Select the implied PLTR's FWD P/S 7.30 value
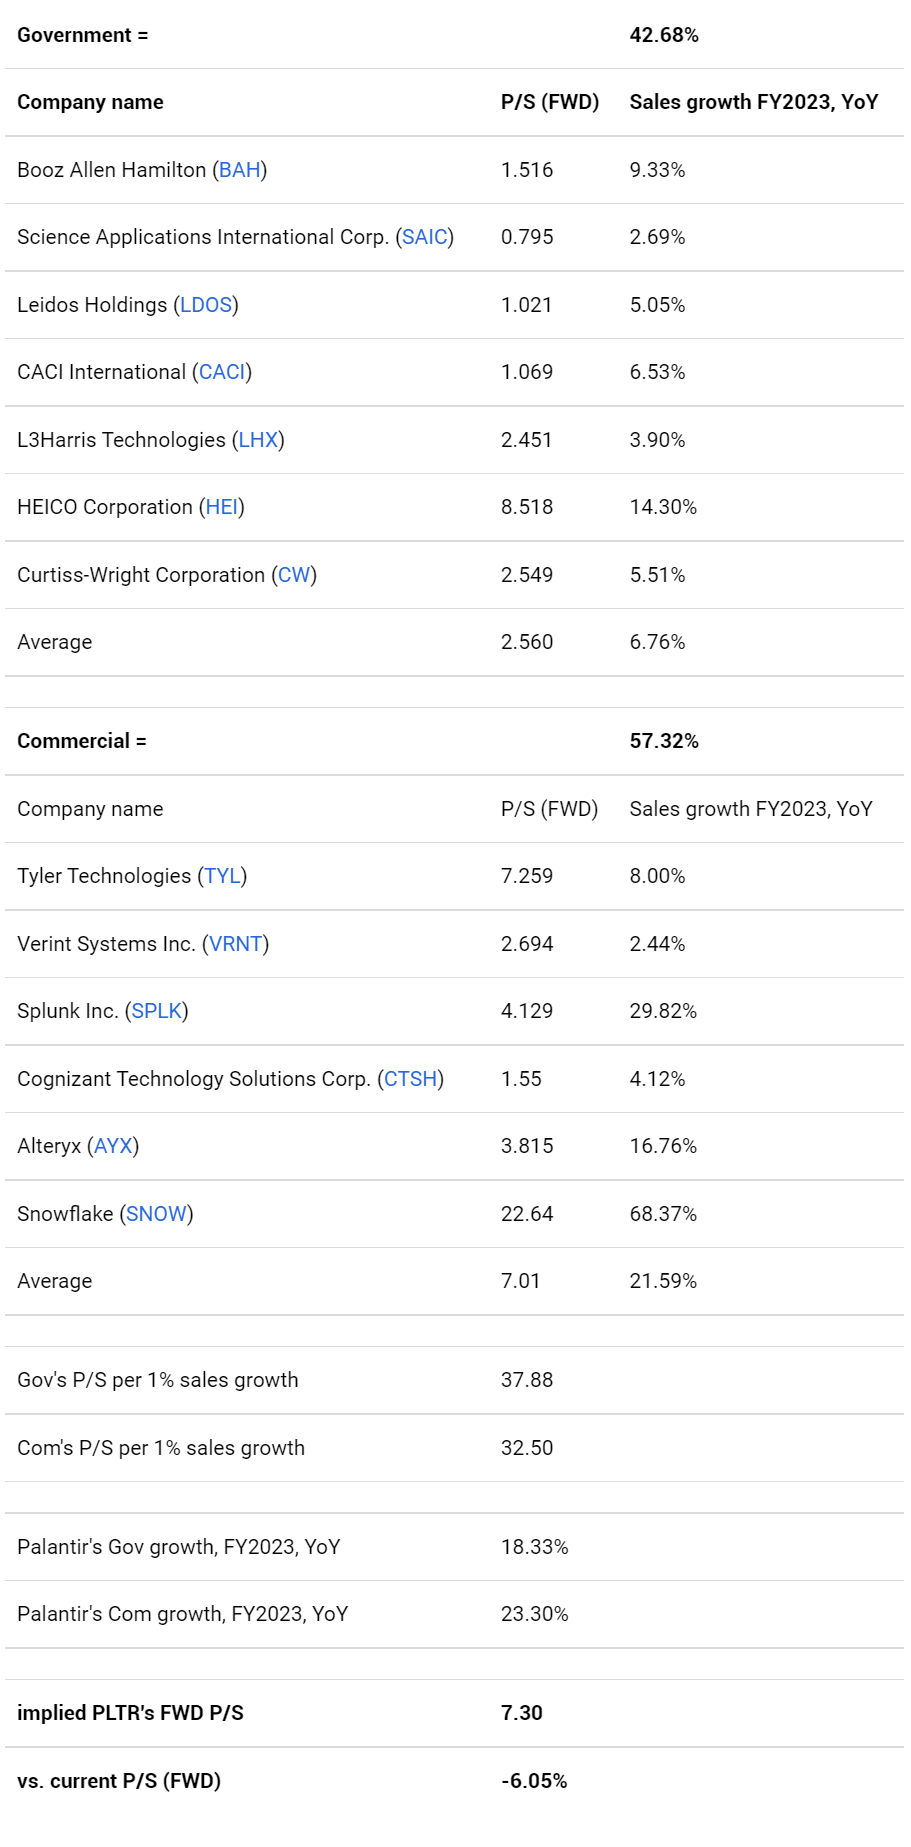 522,1713
